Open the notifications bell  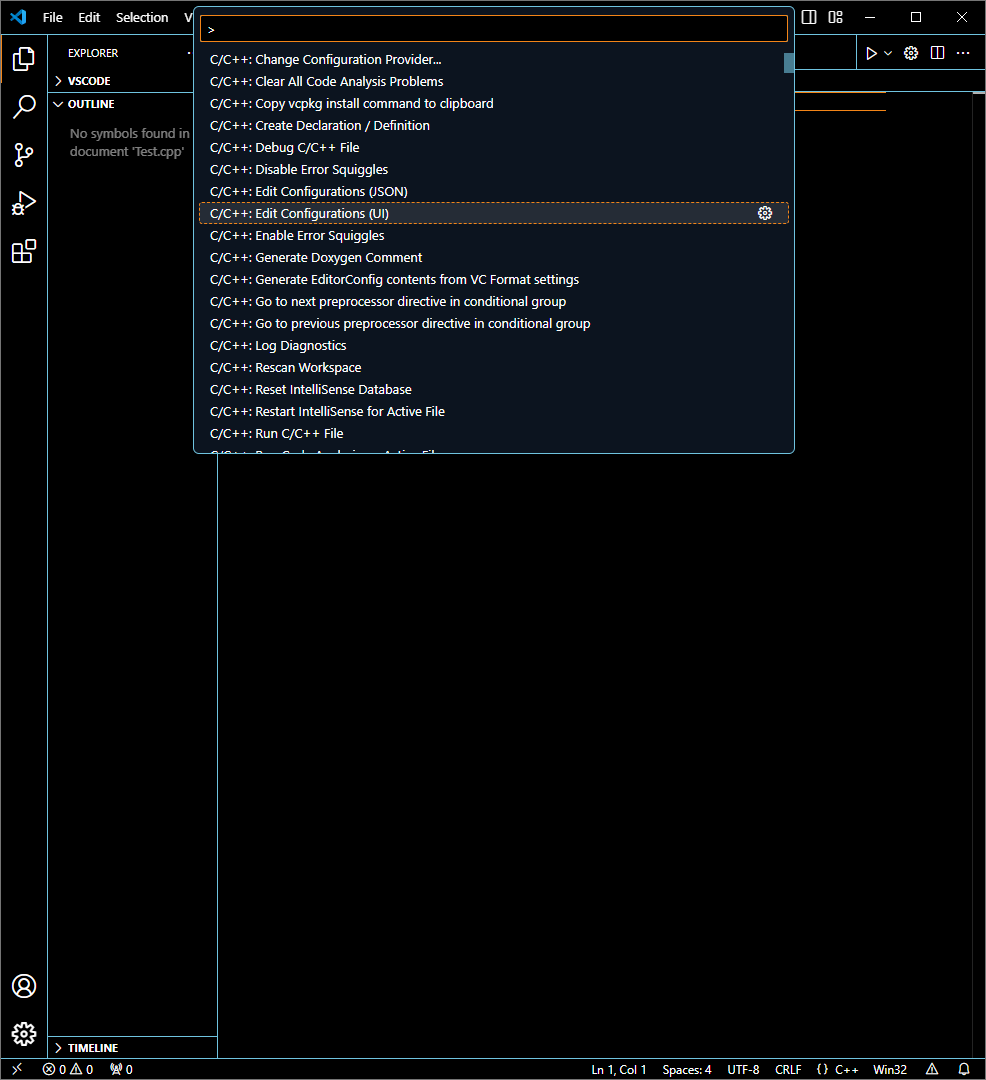[x=964, y=1069]
